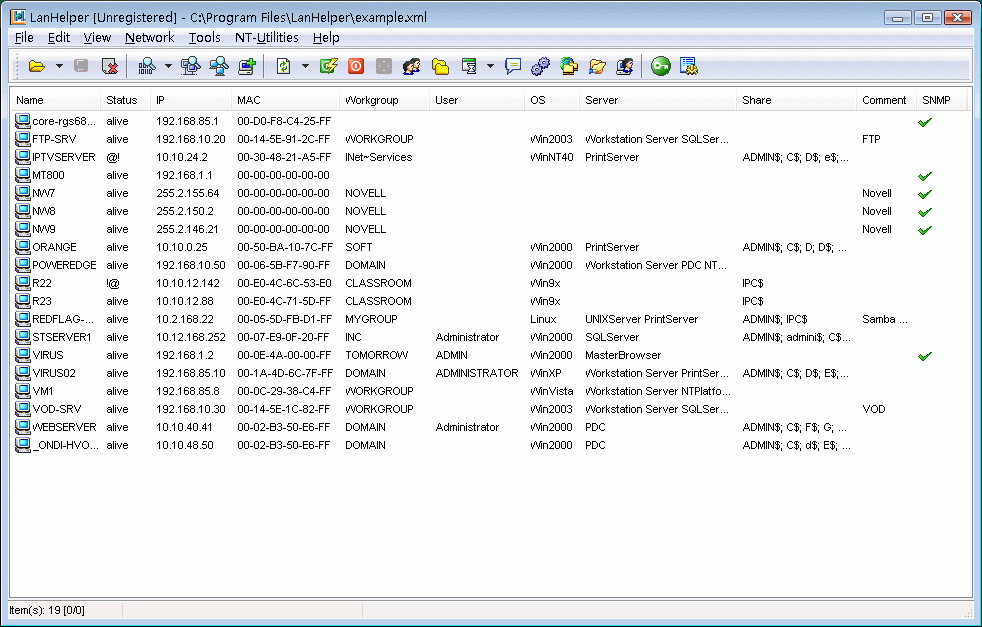
Task: Expand the dropdown arrow beside Open icon
Action: 59,67
